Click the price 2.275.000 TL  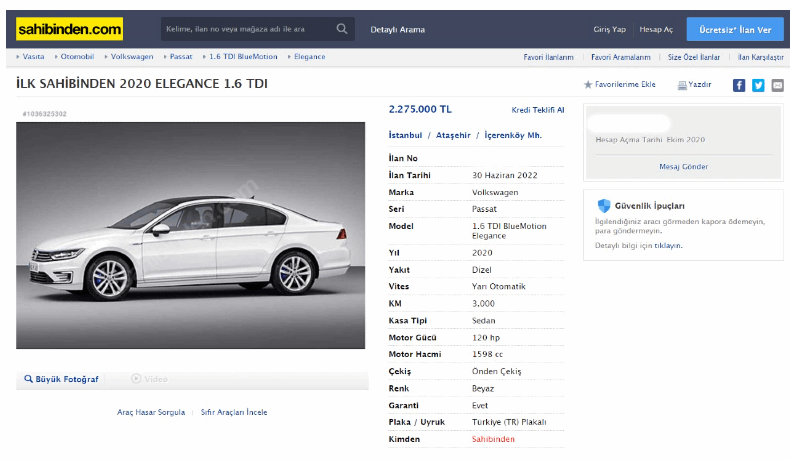tap(420, 109)
